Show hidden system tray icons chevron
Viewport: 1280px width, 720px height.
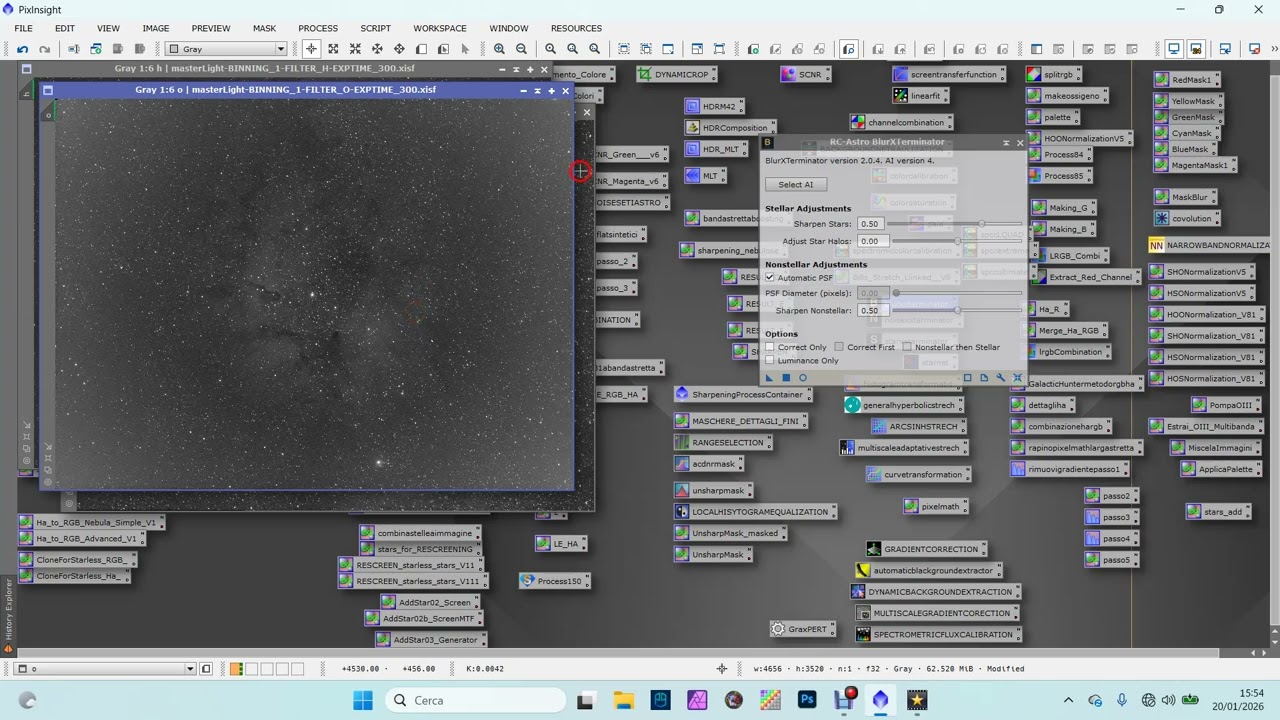click(1068, 700)
